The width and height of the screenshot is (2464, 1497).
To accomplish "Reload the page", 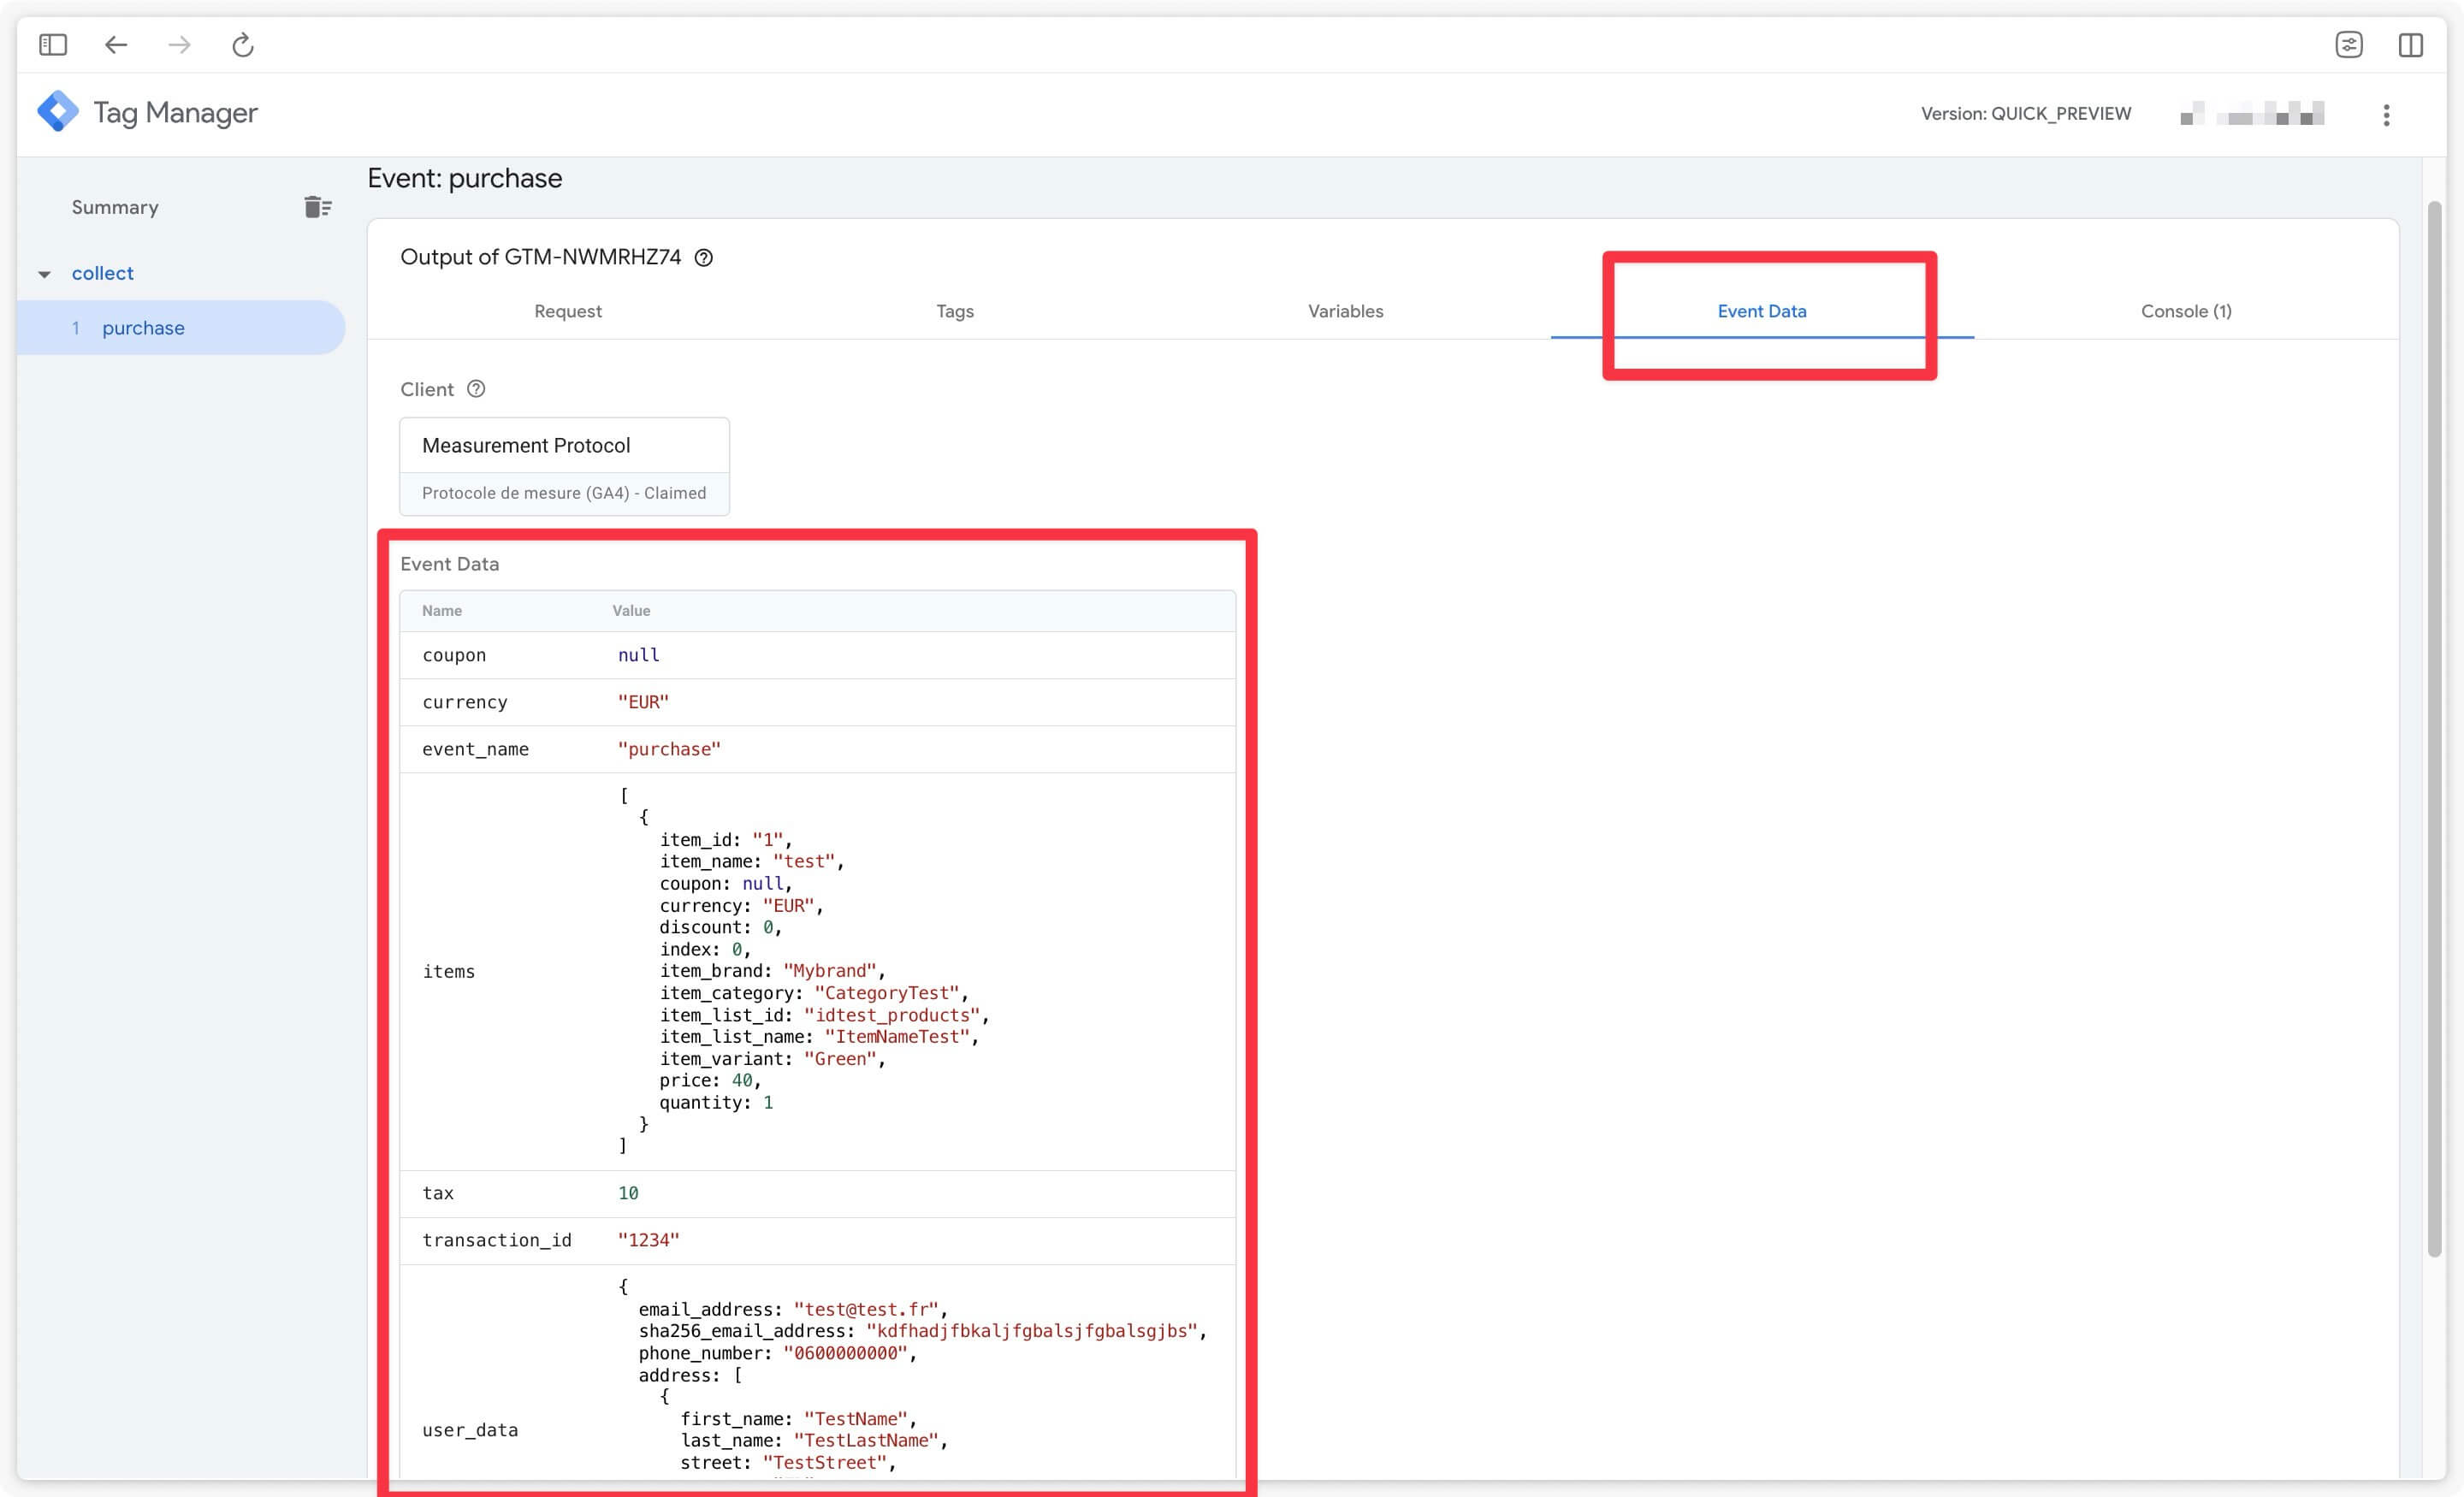I will [243, 45].
